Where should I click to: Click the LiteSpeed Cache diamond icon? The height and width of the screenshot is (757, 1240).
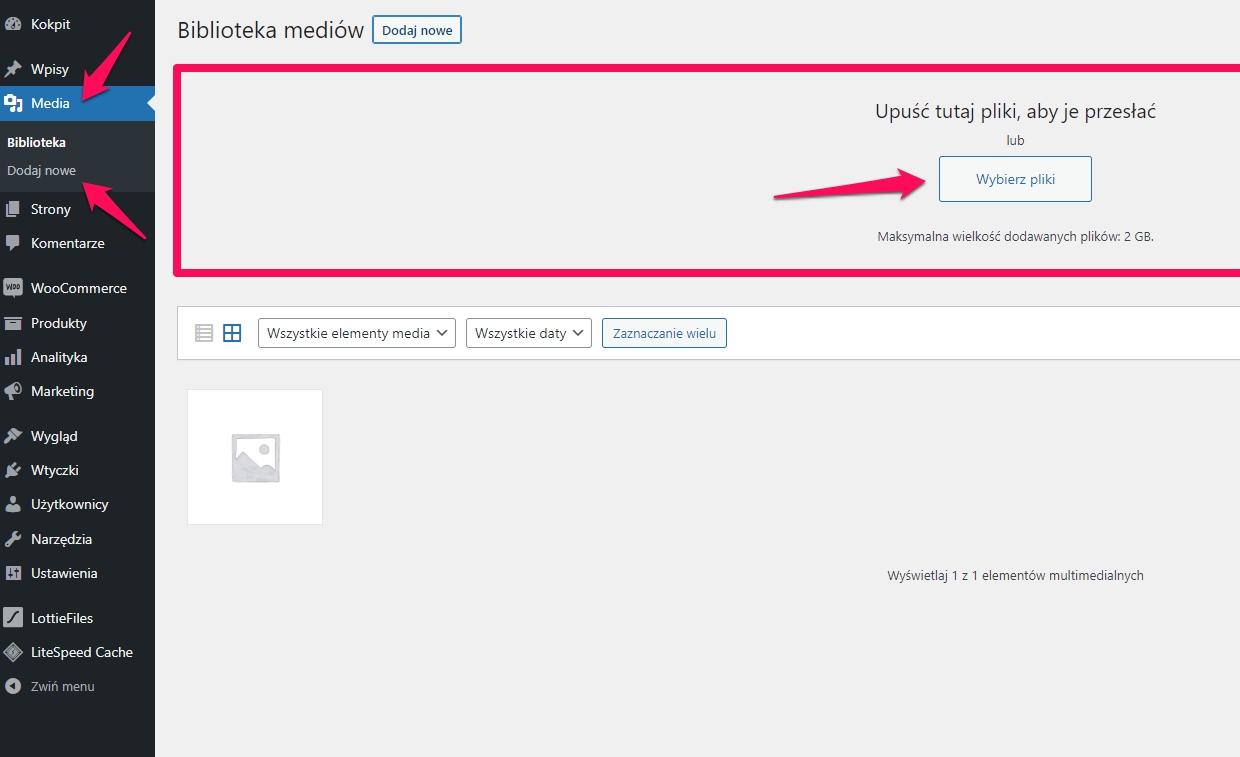(13, 652)
